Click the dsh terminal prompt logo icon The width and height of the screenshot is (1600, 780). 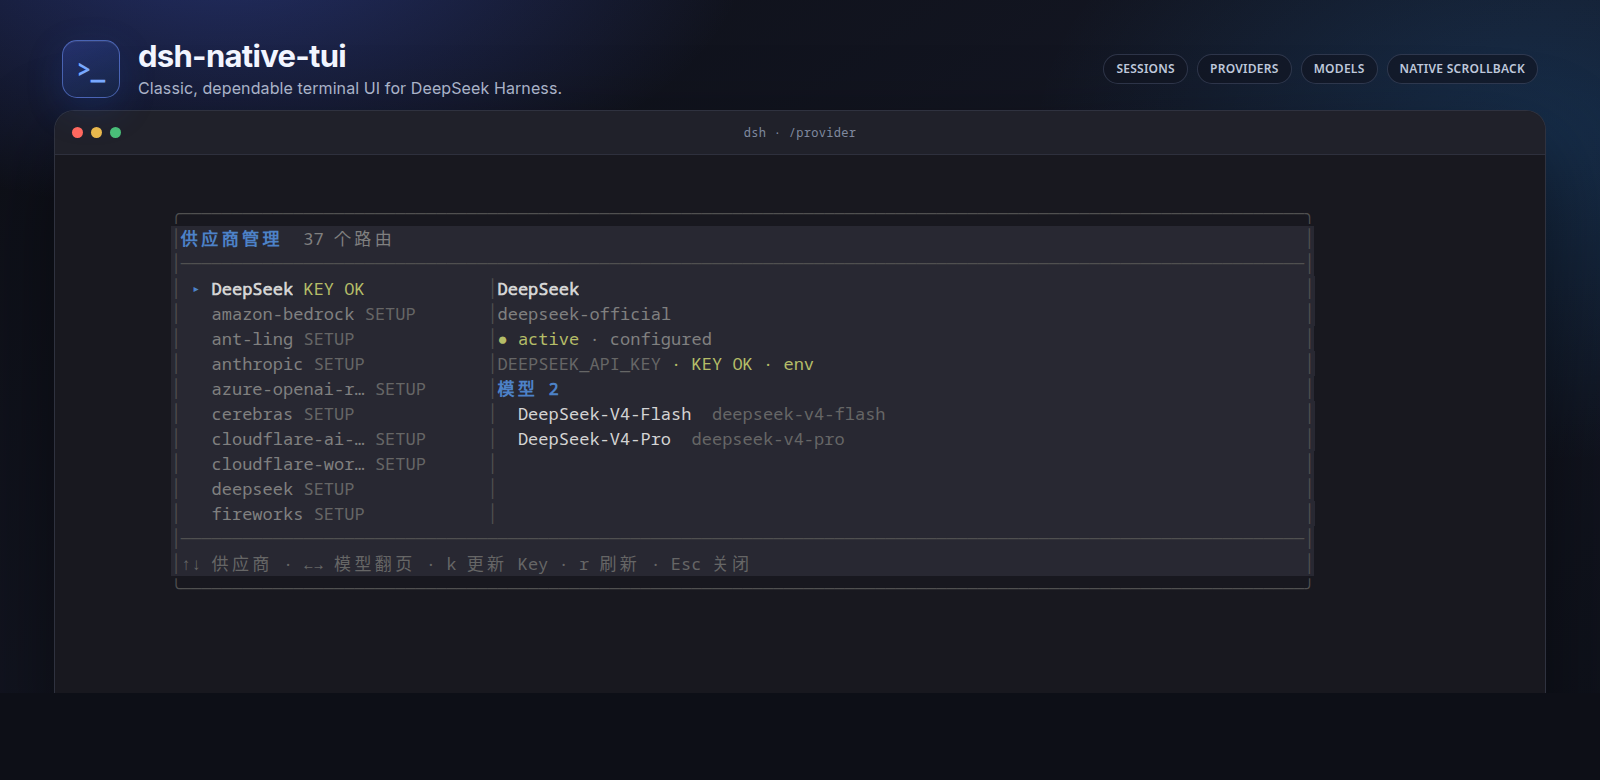point(91,69)
